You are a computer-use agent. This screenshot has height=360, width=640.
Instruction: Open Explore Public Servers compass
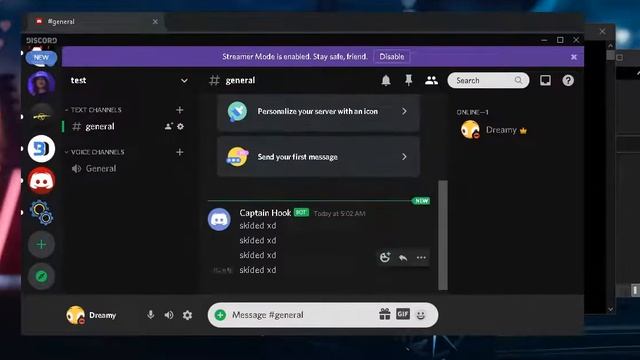41,276
